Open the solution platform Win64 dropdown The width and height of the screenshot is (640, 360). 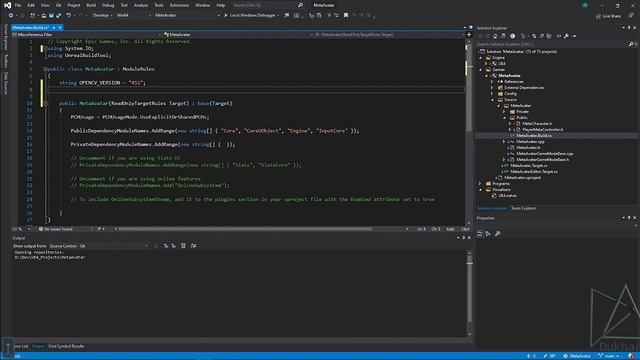[134, 16]
